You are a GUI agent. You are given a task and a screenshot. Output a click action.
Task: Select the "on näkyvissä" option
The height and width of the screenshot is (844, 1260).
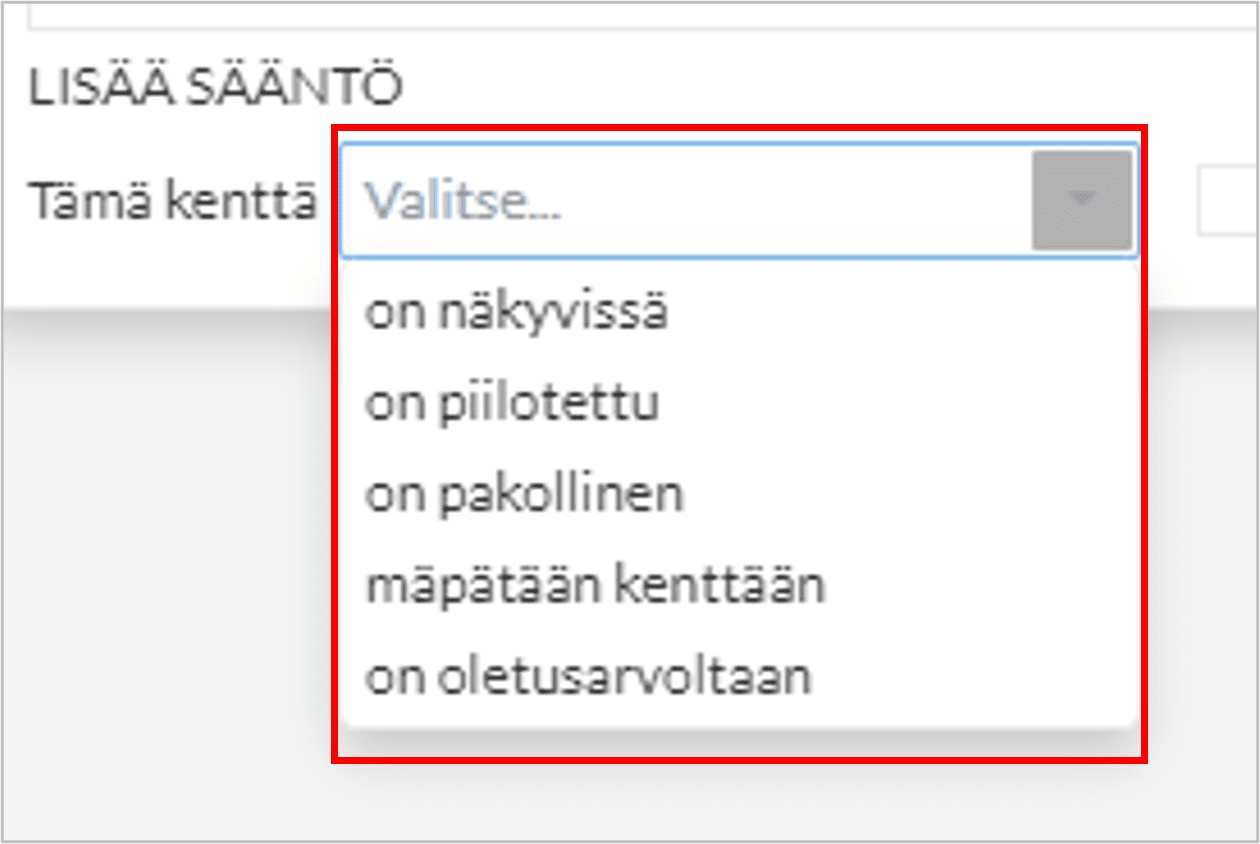coord(516,313)
